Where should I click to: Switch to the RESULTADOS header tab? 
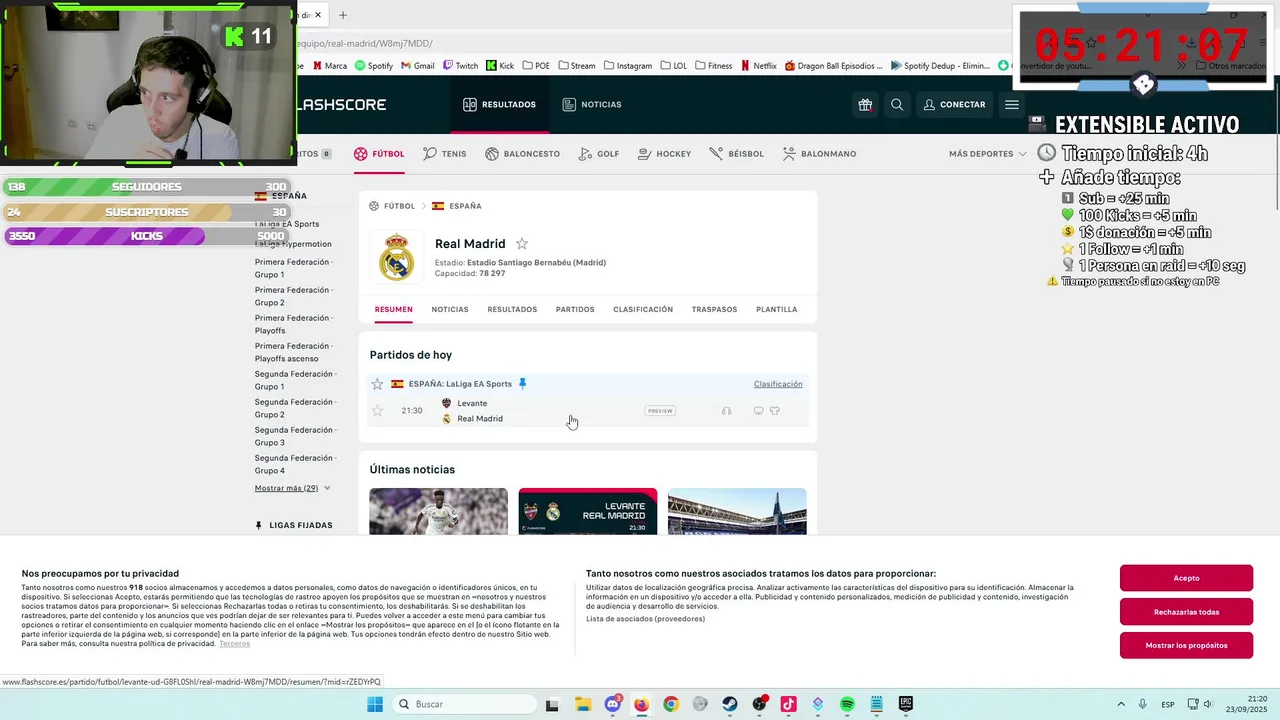coord(499,104)
